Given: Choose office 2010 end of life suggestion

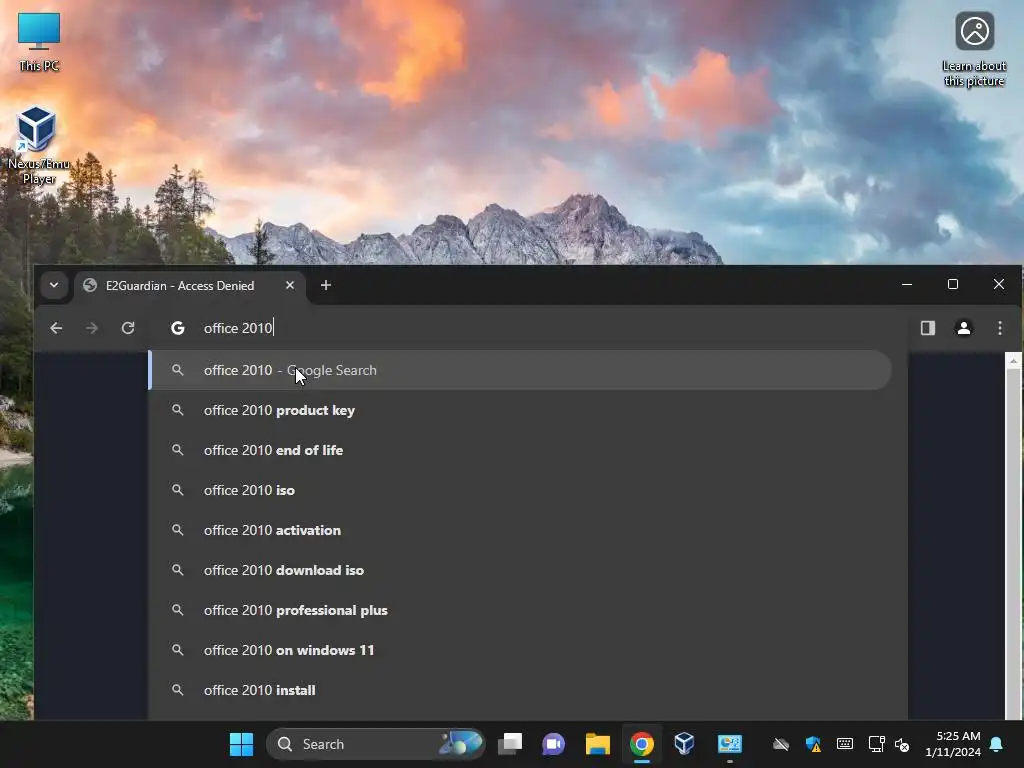Looking at the screenshot, I should point(520,450).
